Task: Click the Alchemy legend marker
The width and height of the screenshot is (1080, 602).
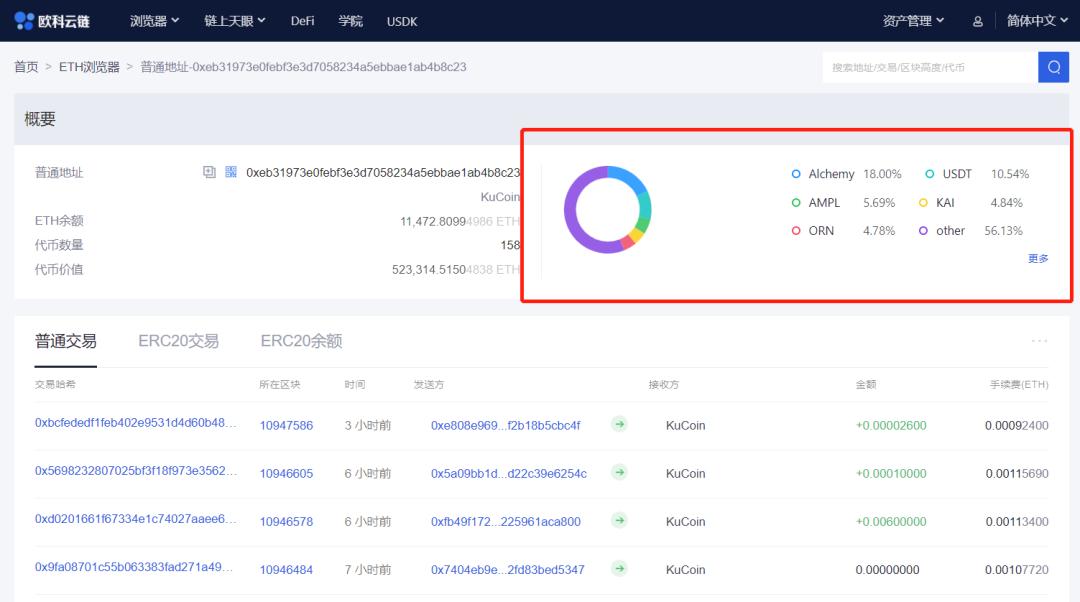Action: (796, 174)
